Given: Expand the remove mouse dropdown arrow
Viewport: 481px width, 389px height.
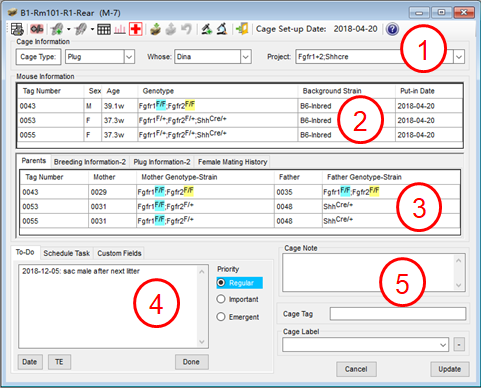Looking at the screenshot, I should click(x=92, y=29).
